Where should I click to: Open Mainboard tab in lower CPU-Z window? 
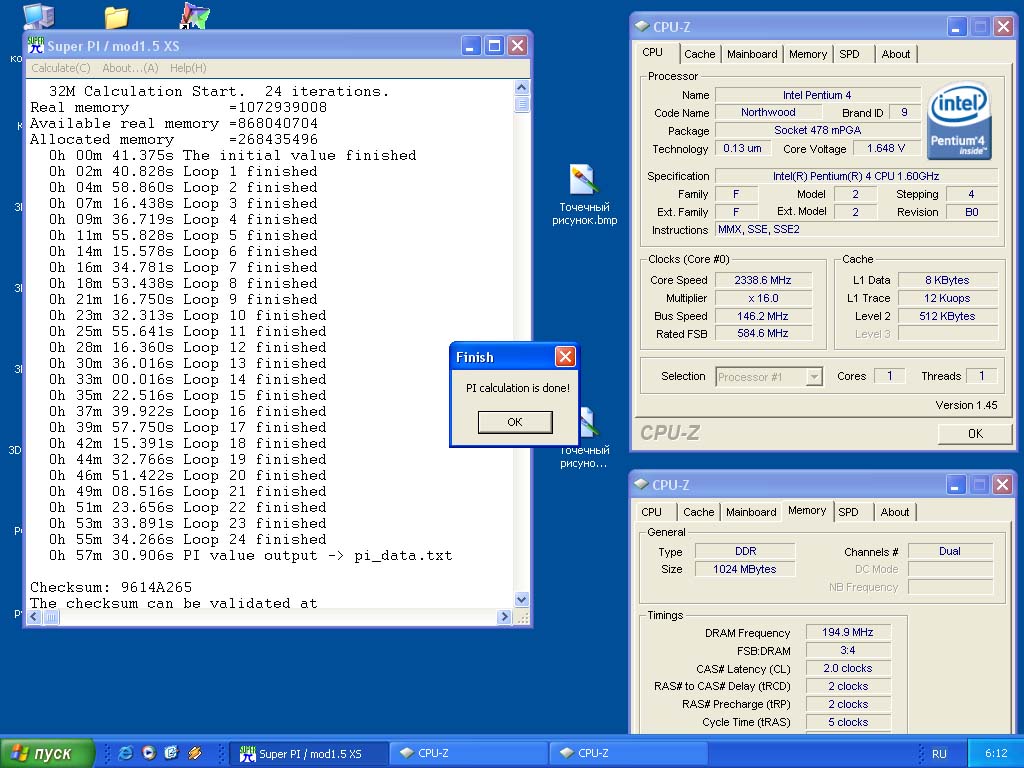(x=751, y=512)
